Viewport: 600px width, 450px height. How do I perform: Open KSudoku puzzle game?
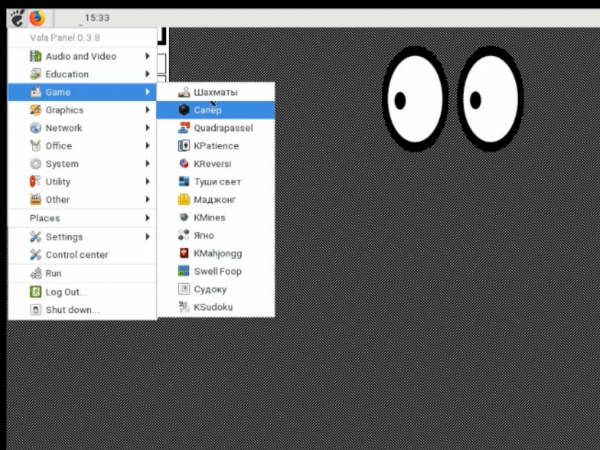(215, 307)
